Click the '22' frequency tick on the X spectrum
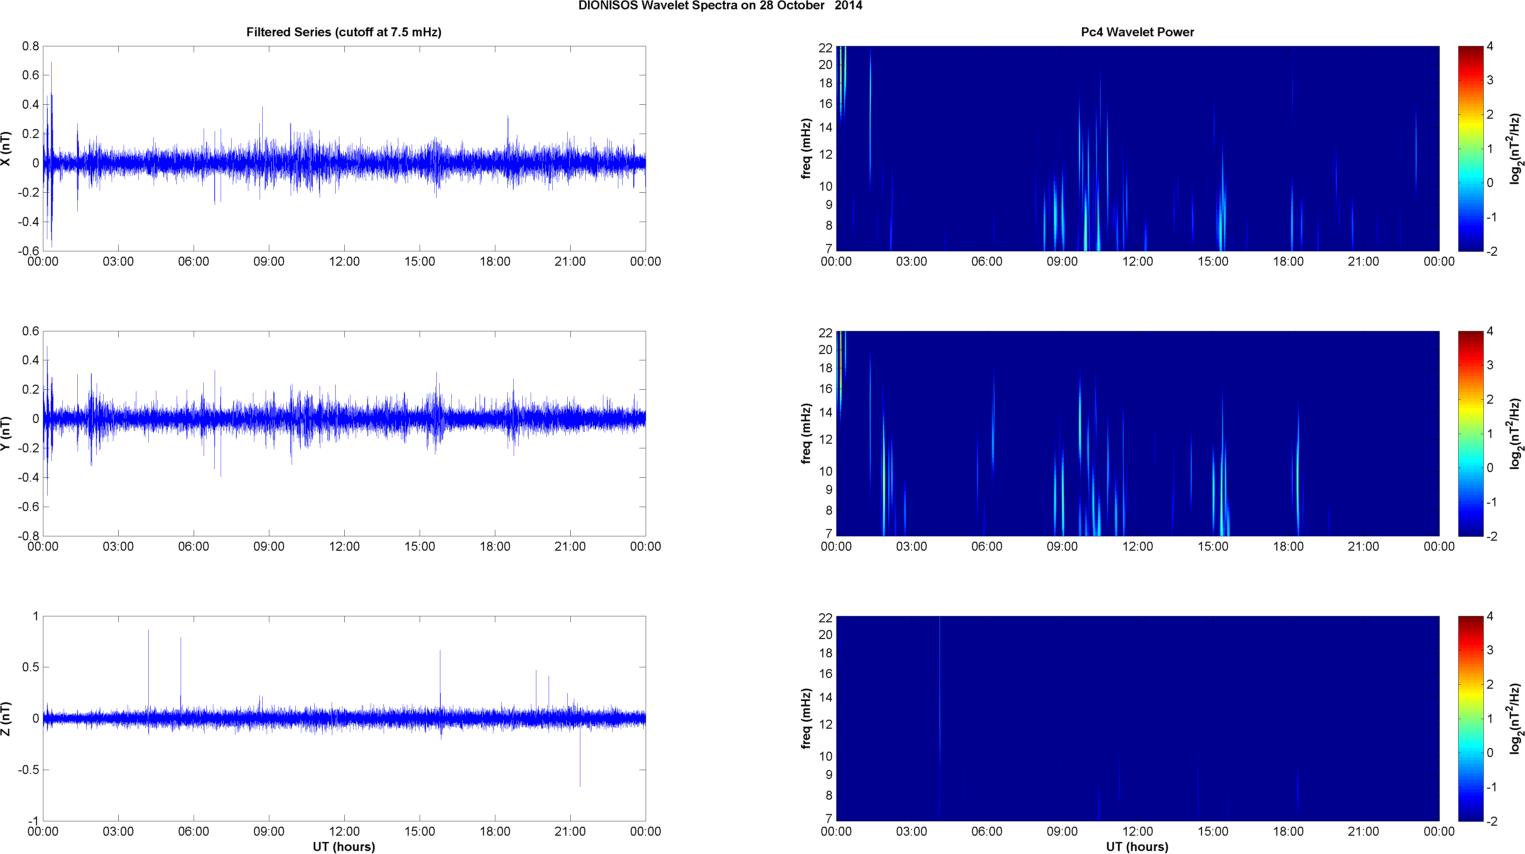Viewport: 1525px width, 854px height. [826, 48]
